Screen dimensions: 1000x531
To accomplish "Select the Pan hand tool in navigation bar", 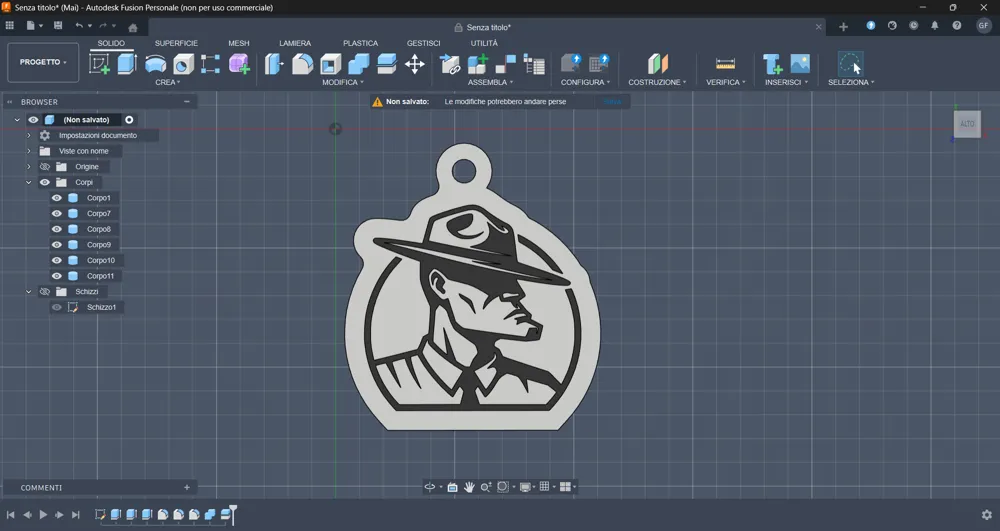I will pos(469,487).
